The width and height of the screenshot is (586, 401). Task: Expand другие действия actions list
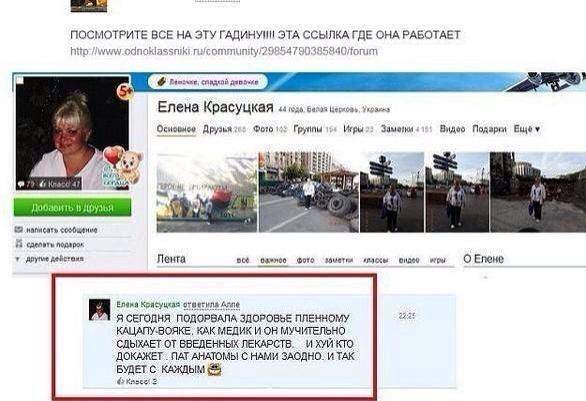(49, 259)
